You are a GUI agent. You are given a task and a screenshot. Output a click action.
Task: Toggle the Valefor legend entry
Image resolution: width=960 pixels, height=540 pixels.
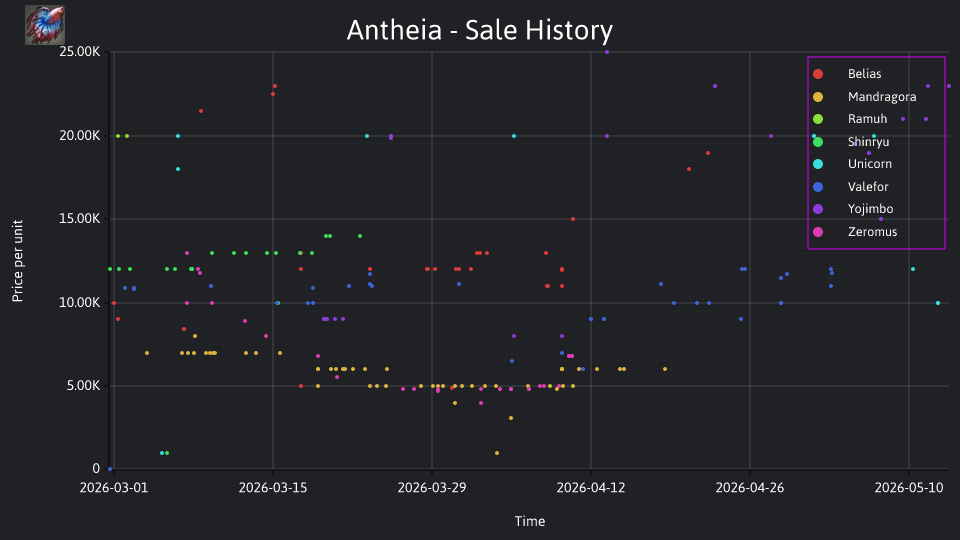[x=868, y=187]
